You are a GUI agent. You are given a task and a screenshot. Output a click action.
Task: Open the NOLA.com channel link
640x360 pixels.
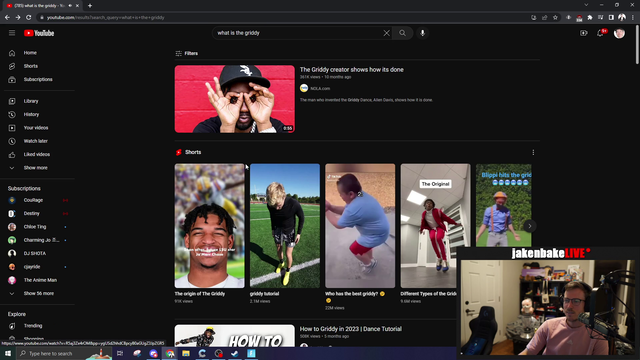pyautogui.click(x=320, y=88)
